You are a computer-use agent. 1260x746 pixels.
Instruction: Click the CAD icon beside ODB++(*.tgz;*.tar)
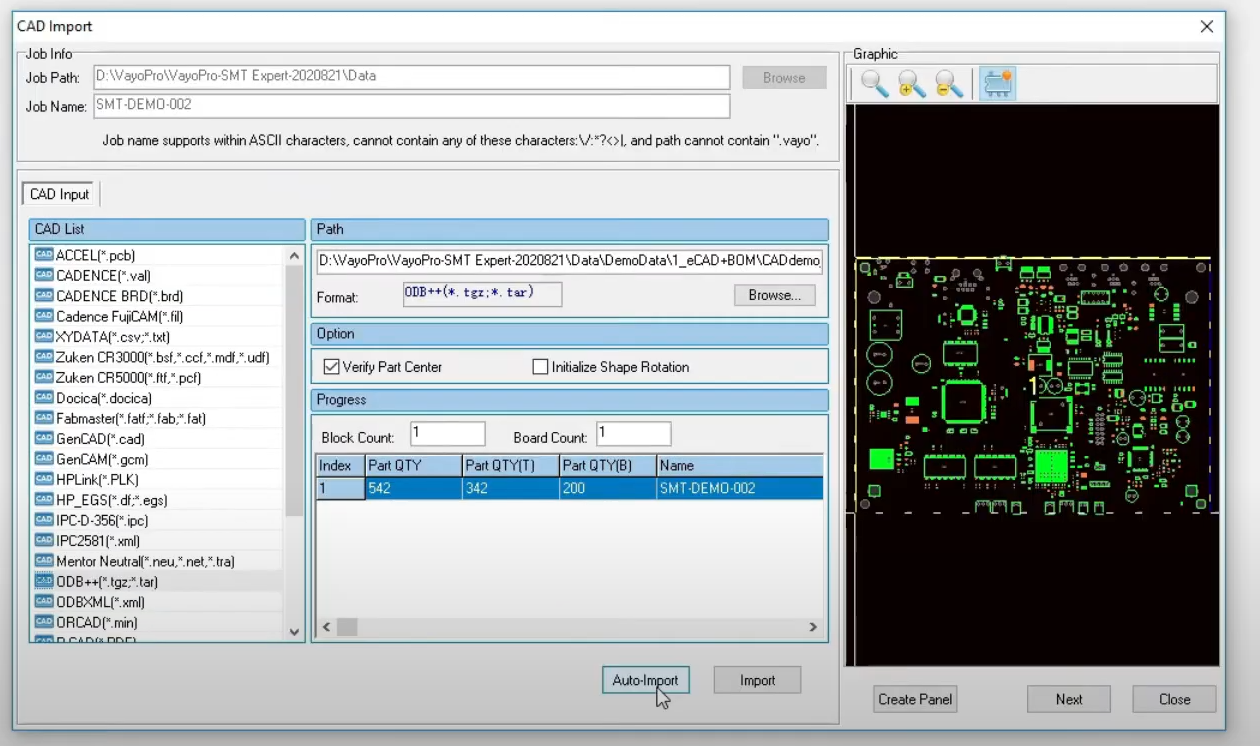[44, 581]
